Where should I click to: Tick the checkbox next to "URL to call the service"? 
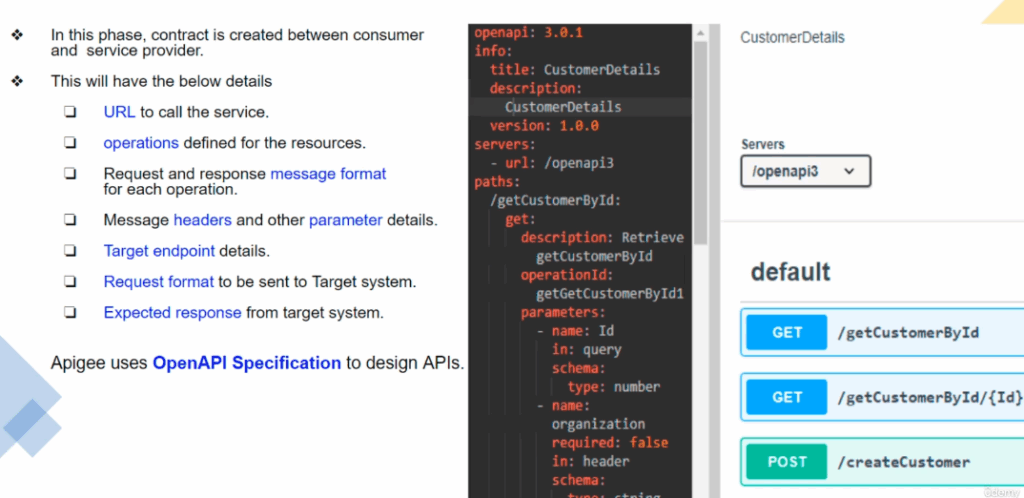tap(70, 112)
